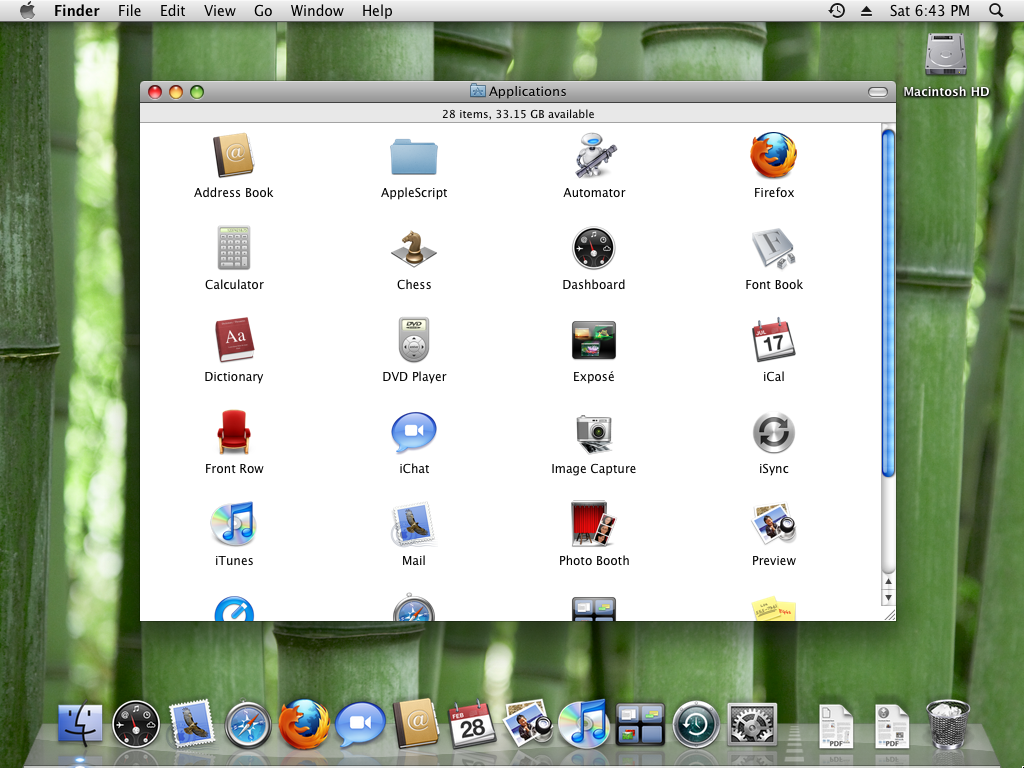
Task: Toggle the toolbar with the pill button
Action: pos(878,92)
